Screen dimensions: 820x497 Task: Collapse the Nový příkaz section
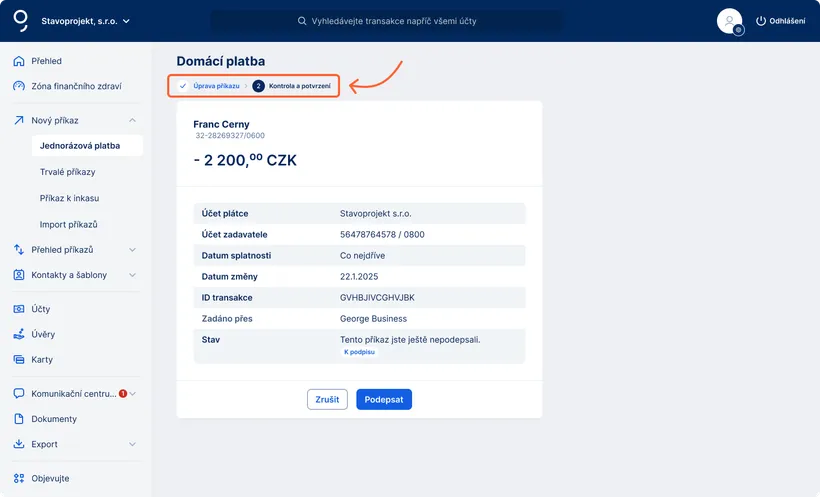click(x=133, y=120)
